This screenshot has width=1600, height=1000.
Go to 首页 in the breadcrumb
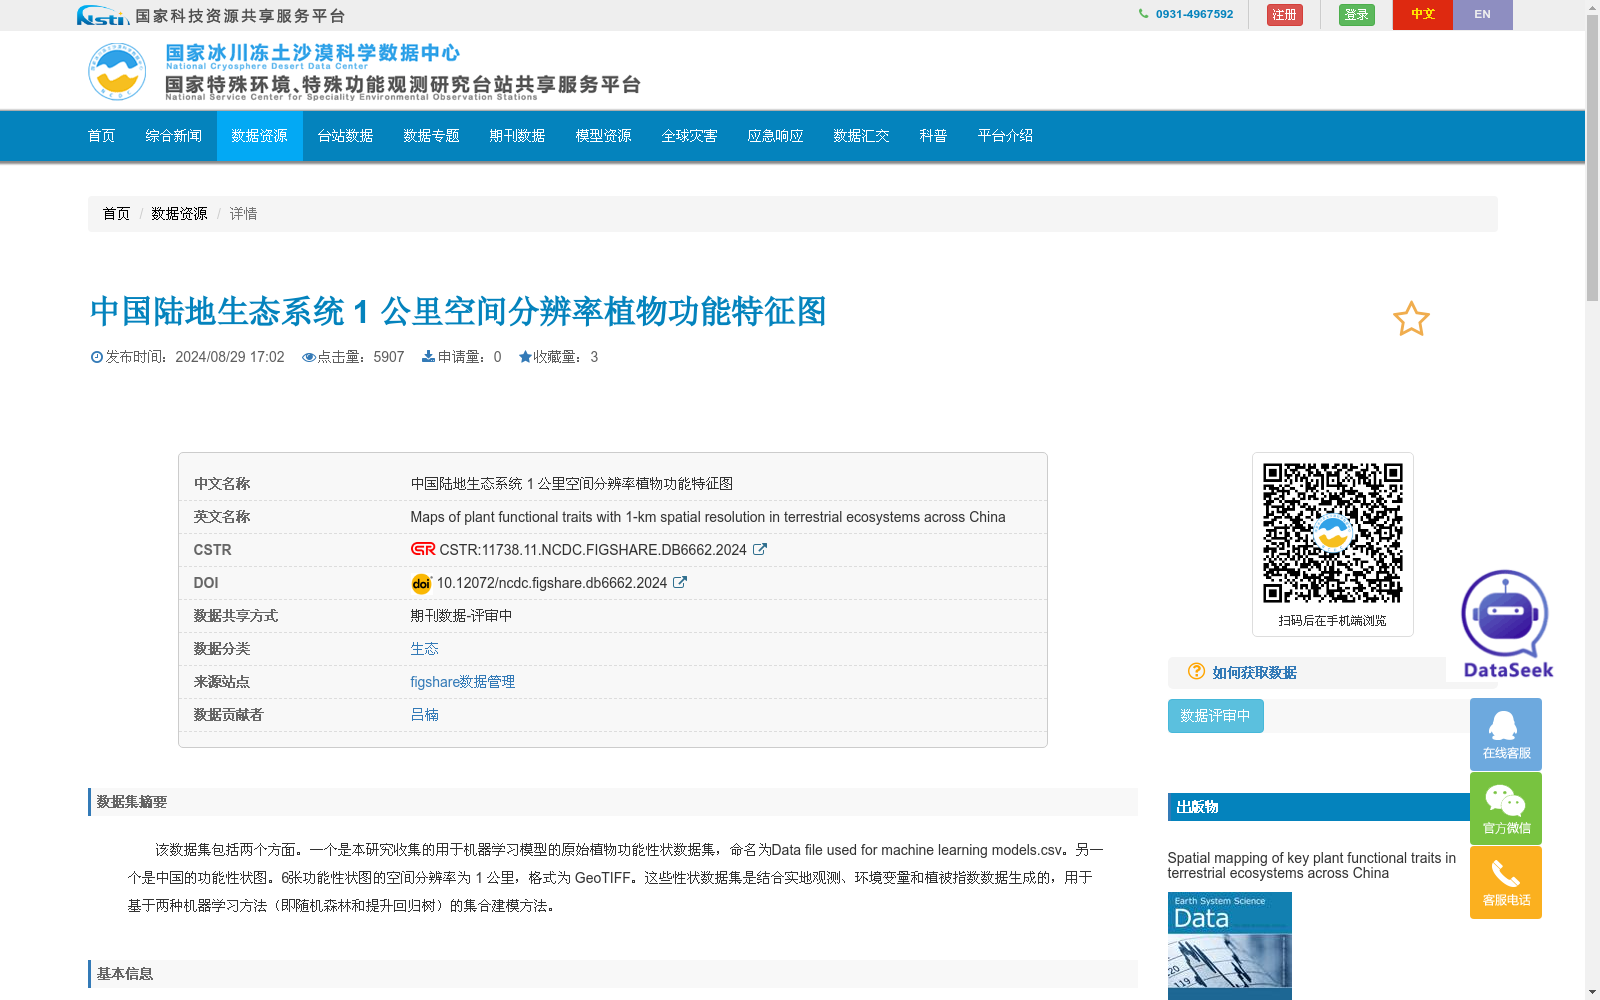[117, 214]
